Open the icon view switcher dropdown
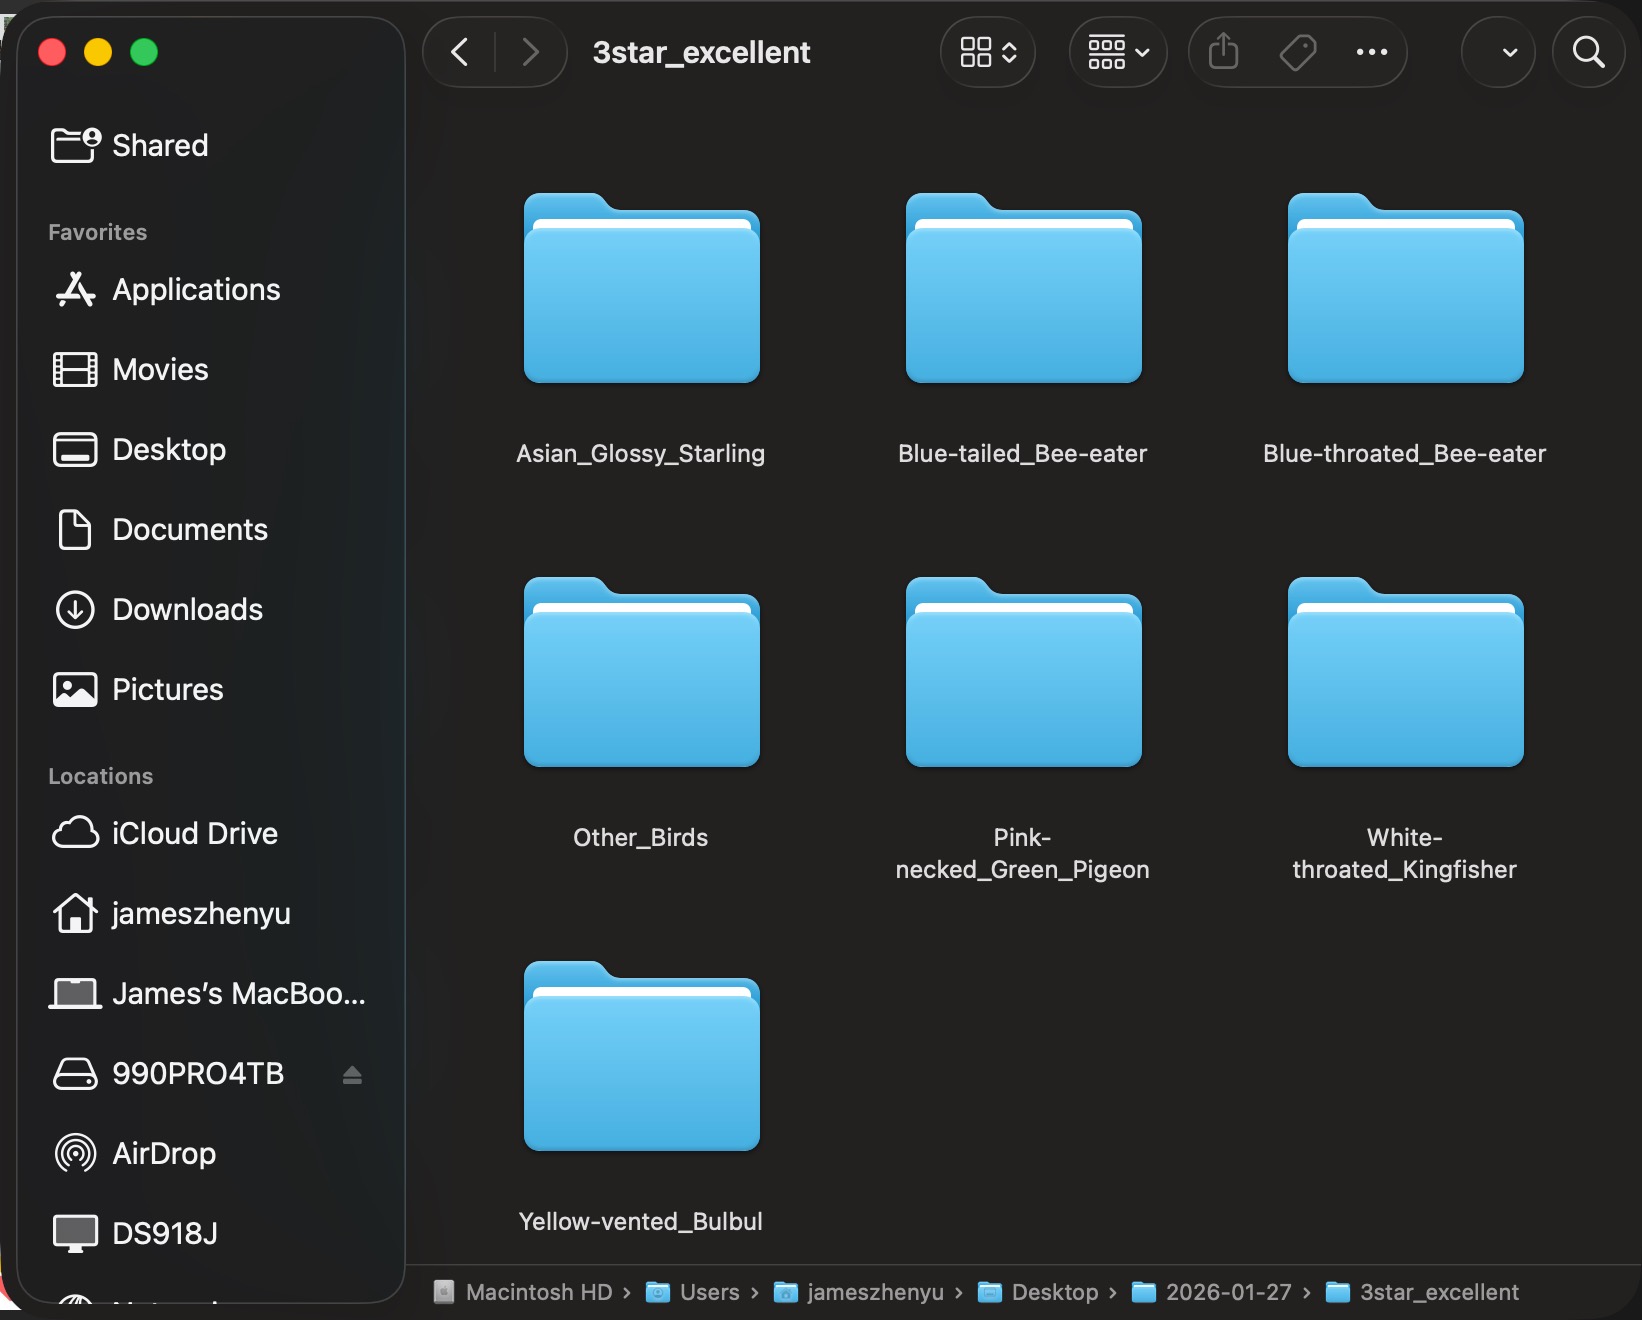The image size is (1642, 1320). click(x=988, y=52)
